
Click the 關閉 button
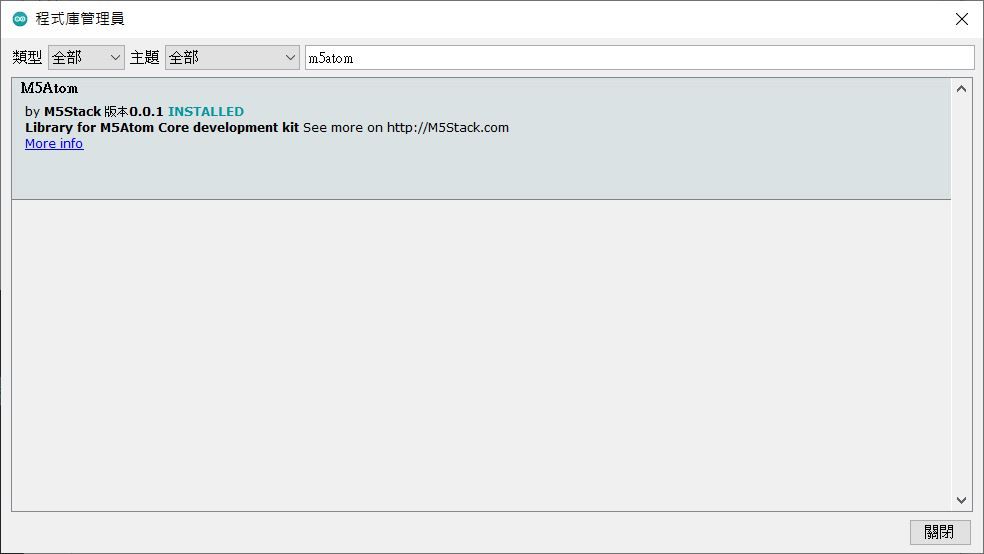pyautogui.click(x=939, y=532)
